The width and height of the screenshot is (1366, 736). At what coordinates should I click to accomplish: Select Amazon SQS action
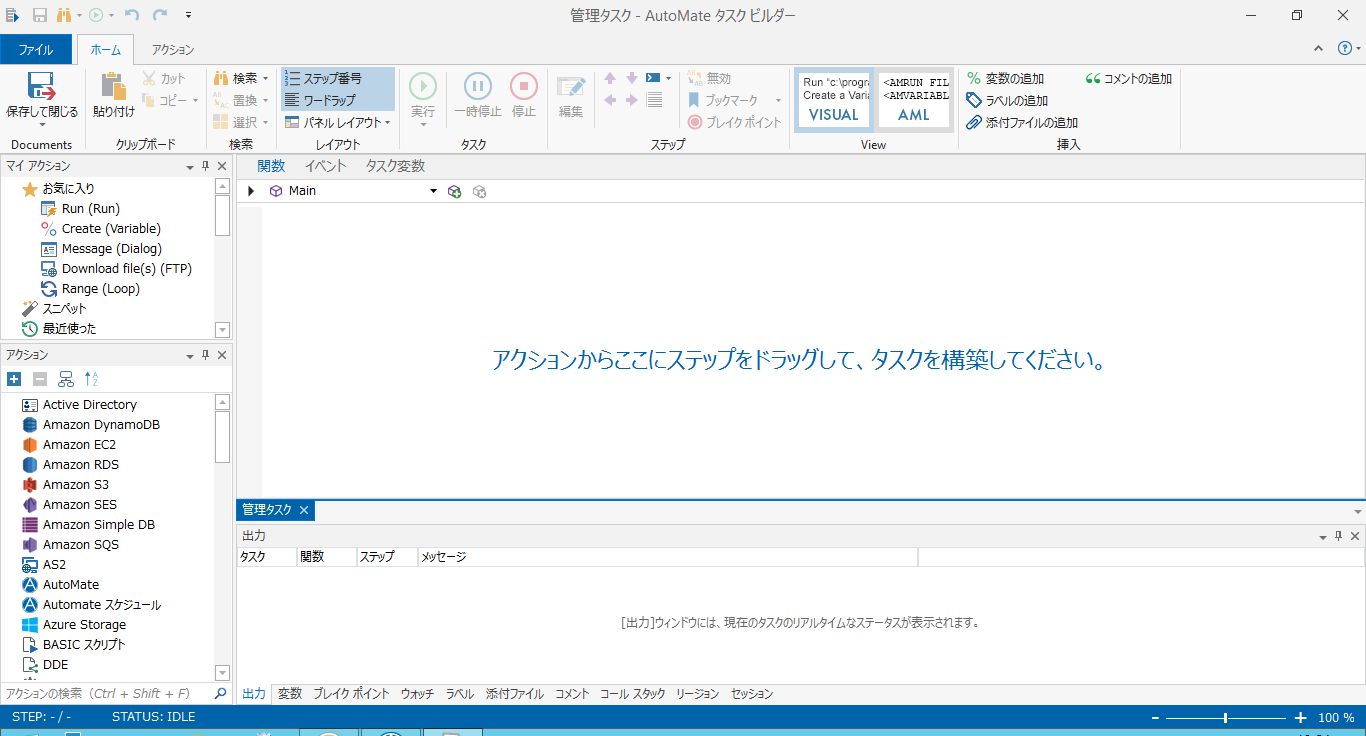tap(70, 544)
